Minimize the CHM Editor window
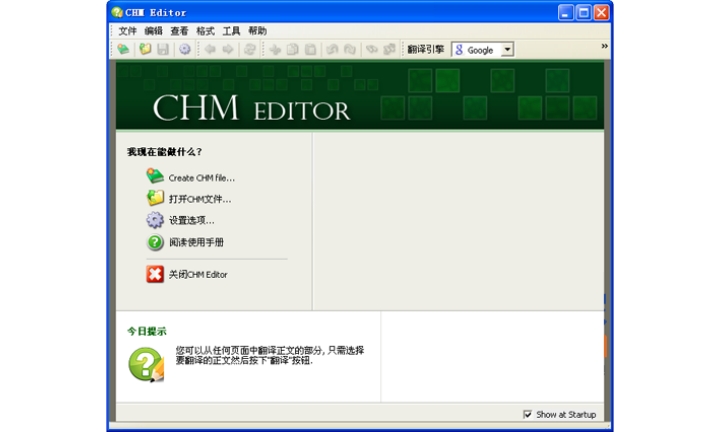Image resolution: width=720 pixels, height=432 pixels. click(x=566, y=12)
